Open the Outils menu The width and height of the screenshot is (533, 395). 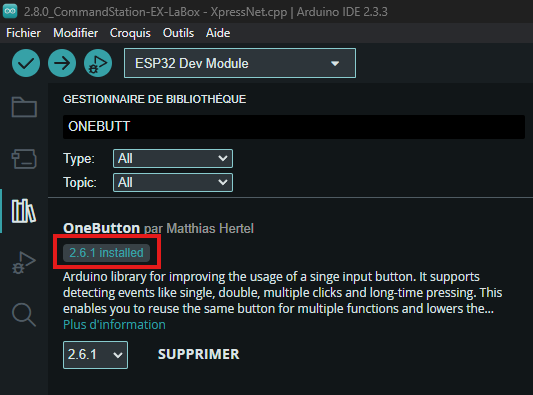click(x=178, y=33)
